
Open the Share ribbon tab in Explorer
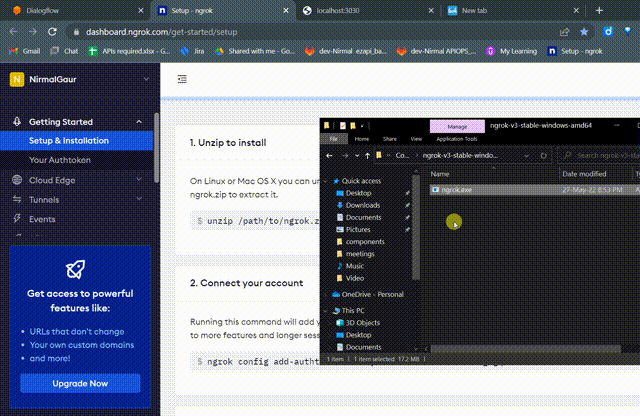[390, 139]
